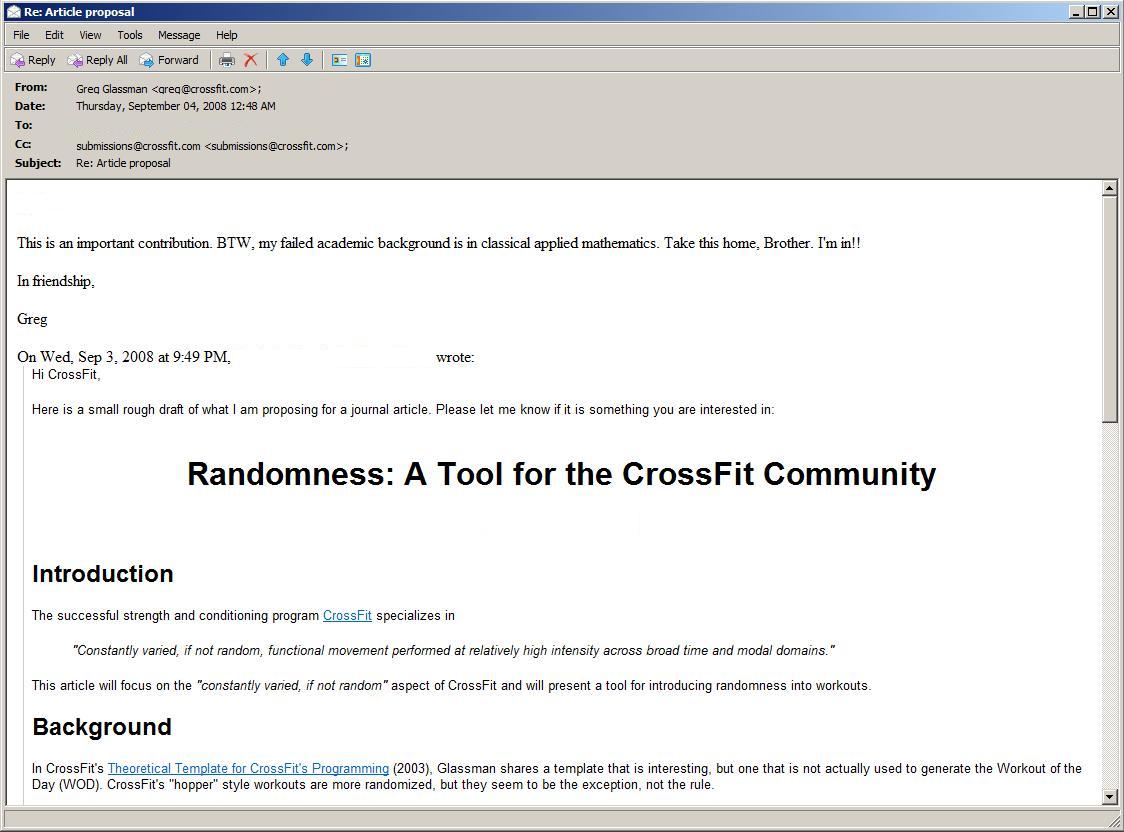The image size is (1124, 832).
Task: Go to next message with down arrow
Action: coord(307,60)
